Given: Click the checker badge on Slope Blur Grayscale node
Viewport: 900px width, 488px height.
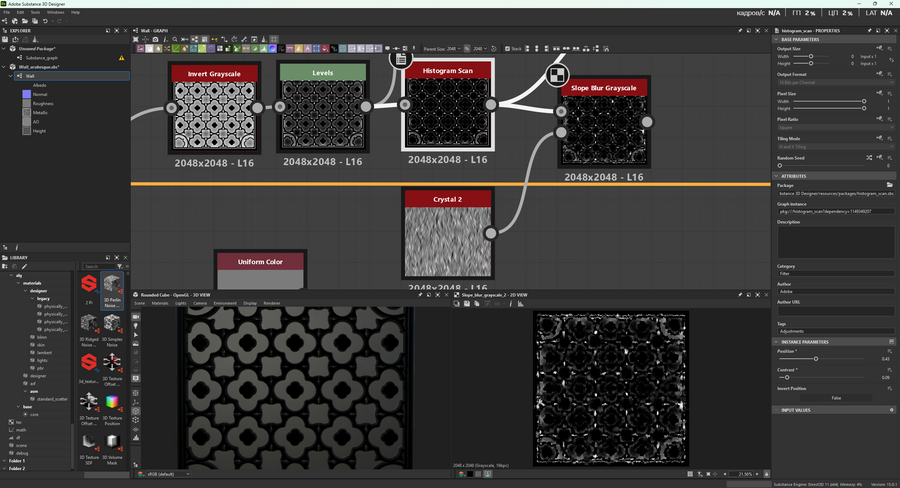Looking at the screenshot, I should coord(558,74).
